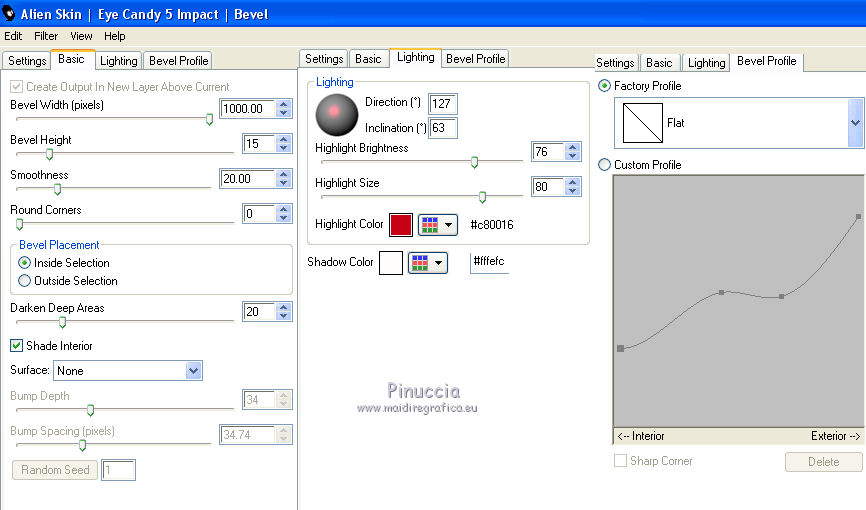Click the lighting direction sphere preview
The height and width of the screenshot is (510, 866).
pyautogui.click(x=337, y=115)
